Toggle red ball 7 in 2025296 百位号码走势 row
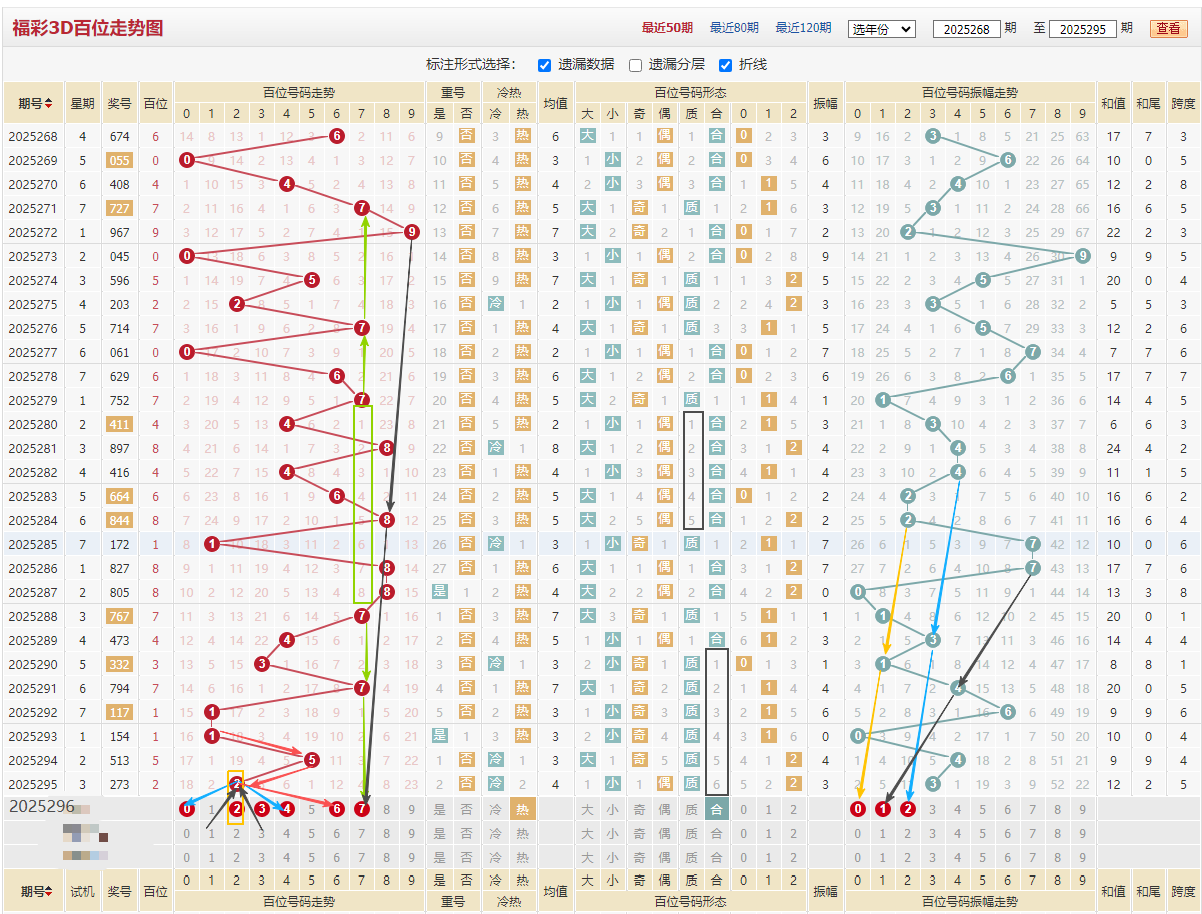 coord(362,809)
